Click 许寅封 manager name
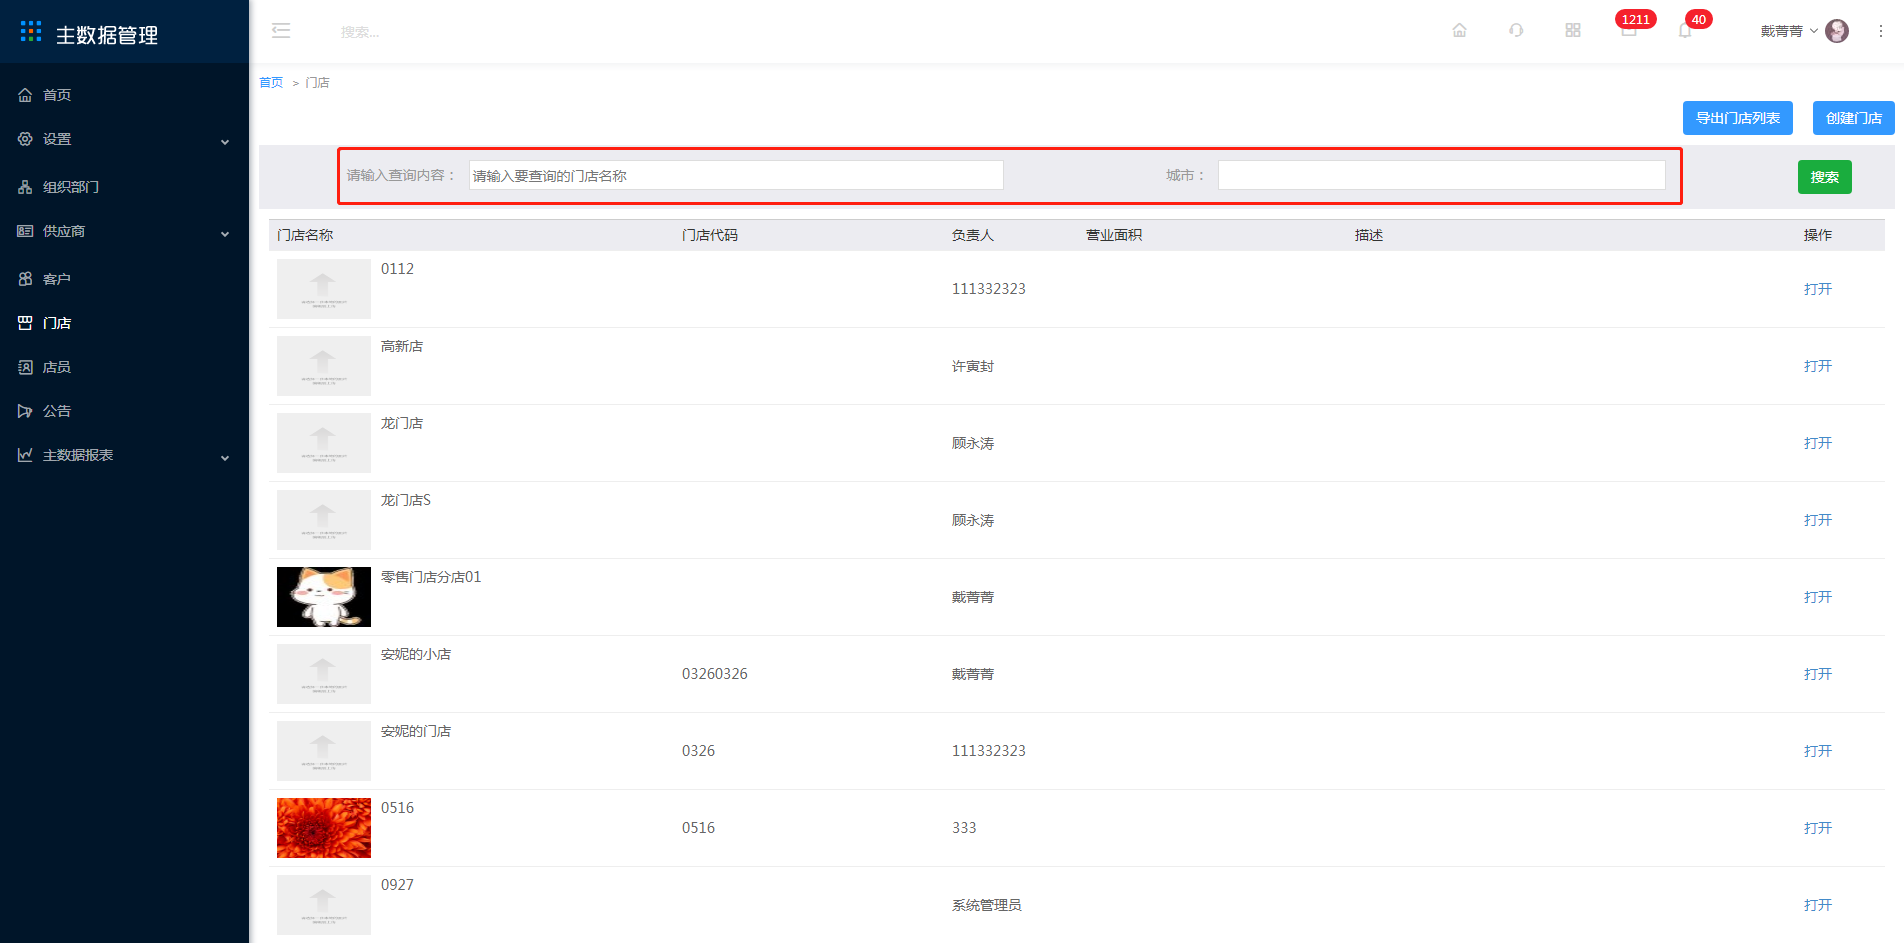 973,366
